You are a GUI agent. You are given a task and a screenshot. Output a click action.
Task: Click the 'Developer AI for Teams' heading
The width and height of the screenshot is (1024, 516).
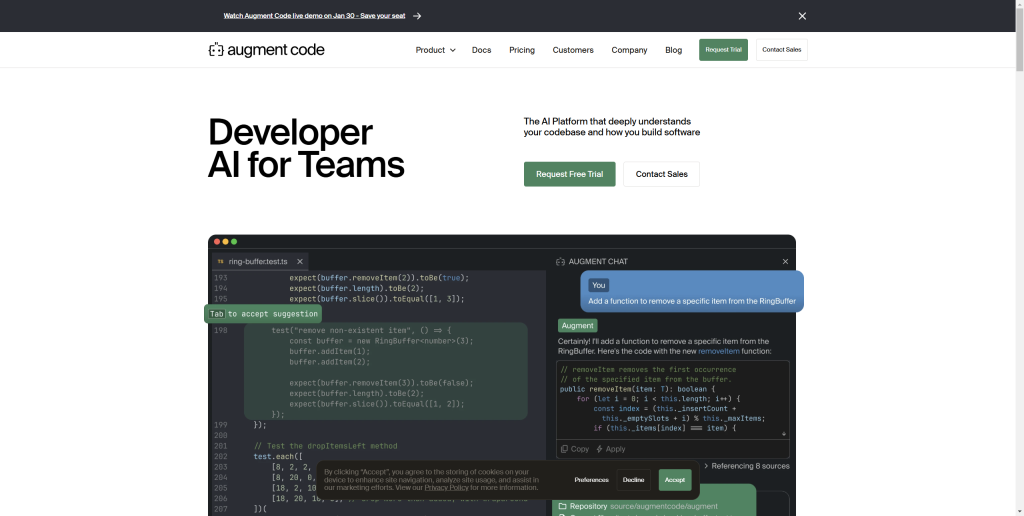[x=306, y=148]
